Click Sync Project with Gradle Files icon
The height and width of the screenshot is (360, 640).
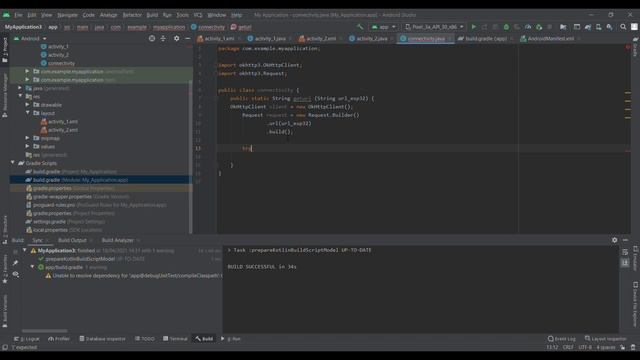point(588,27)
